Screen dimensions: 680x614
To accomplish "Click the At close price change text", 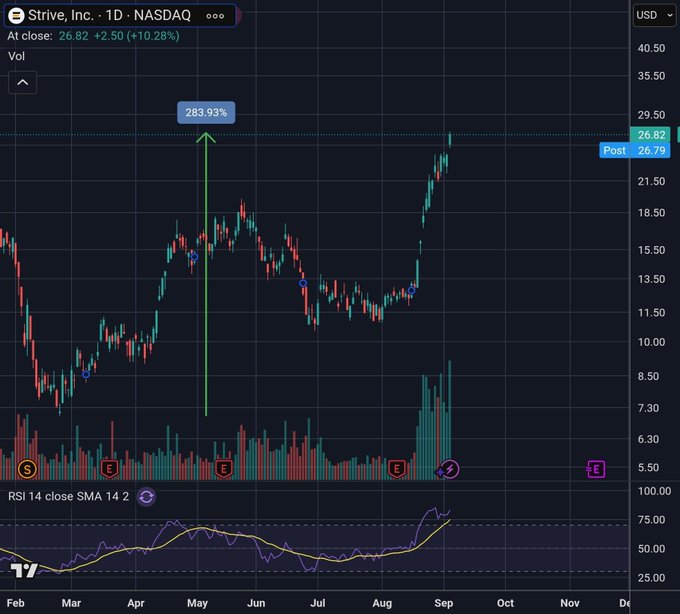I will coord(93,36).
